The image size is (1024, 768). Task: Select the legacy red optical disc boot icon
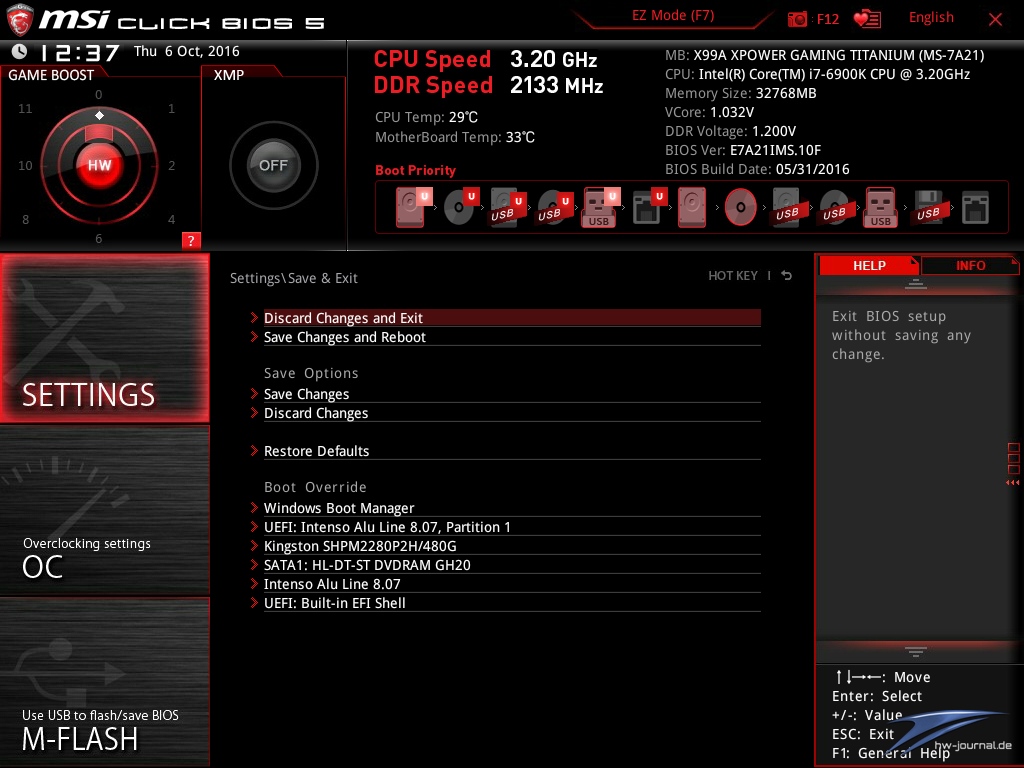click(741, 207)
